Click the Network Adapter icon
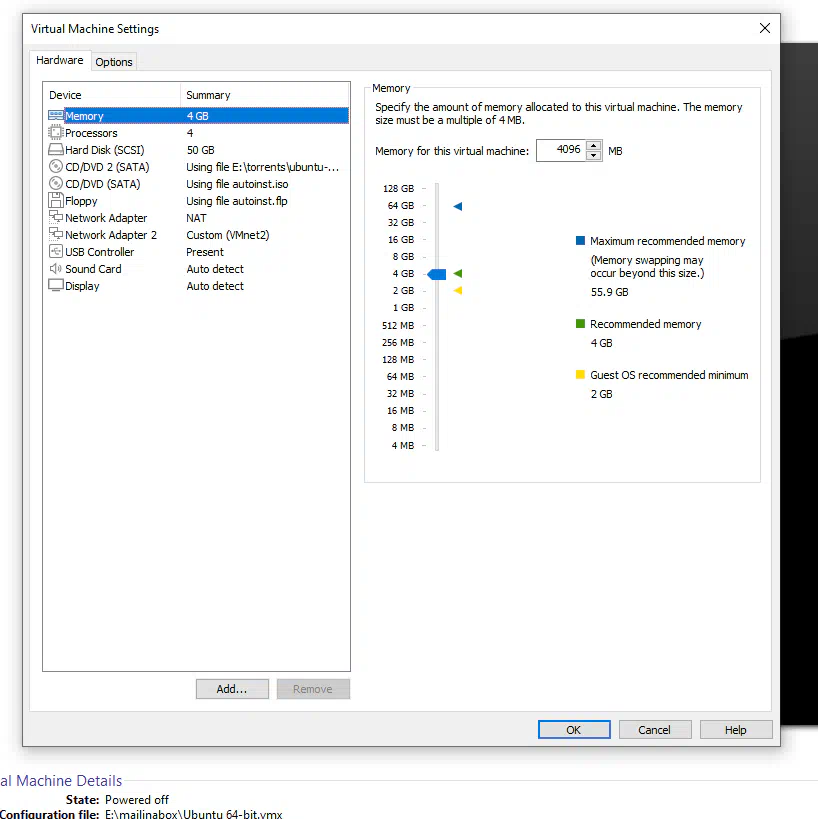The width and height of the screenshot is (818, 819). click(x=55, y=217)
